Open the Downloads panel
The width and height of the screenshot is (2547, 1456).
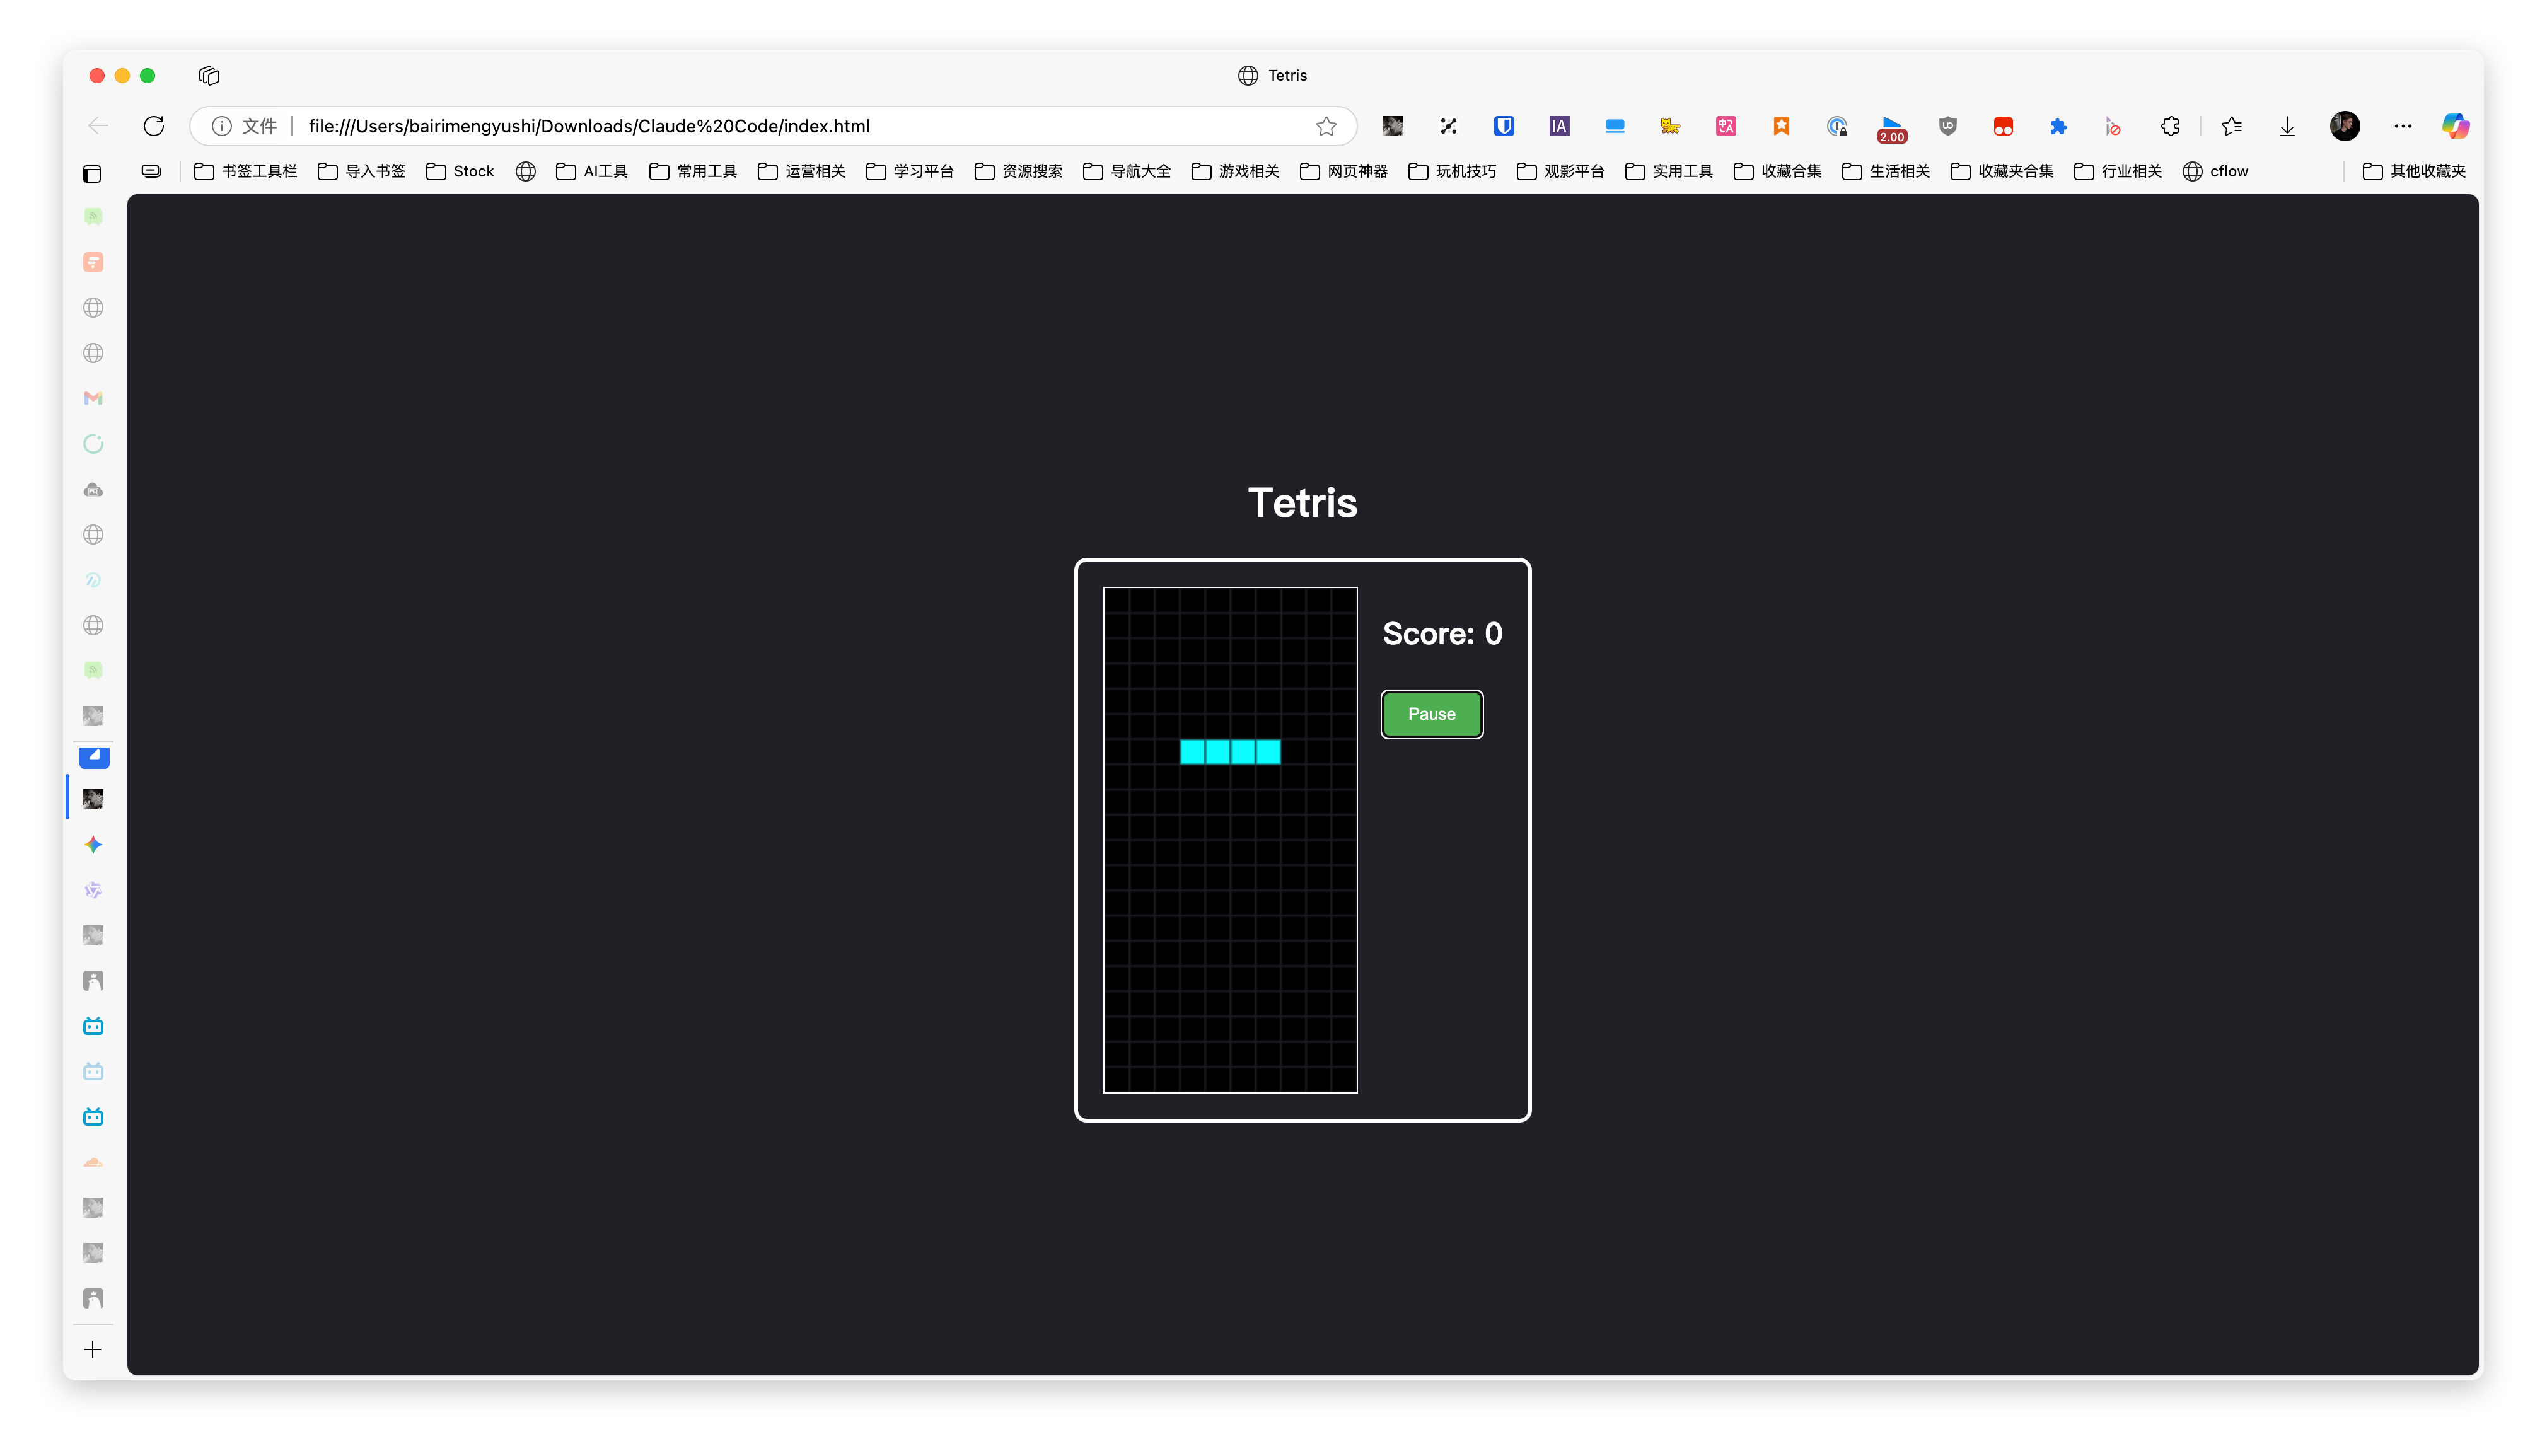click(x=2287, y=126)
